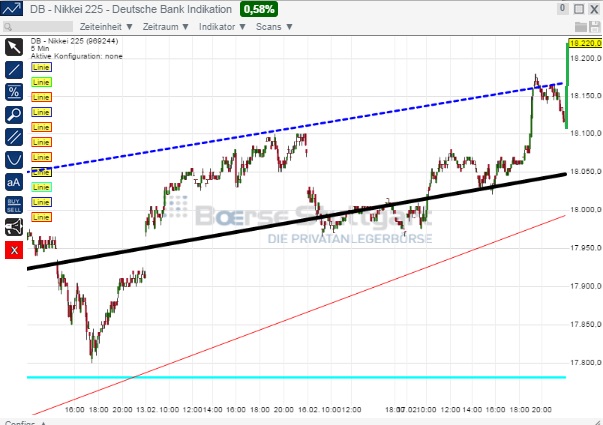603x425 pixels.
Task: Expand the Config panel at the bottom
Action: click(25, 422)
